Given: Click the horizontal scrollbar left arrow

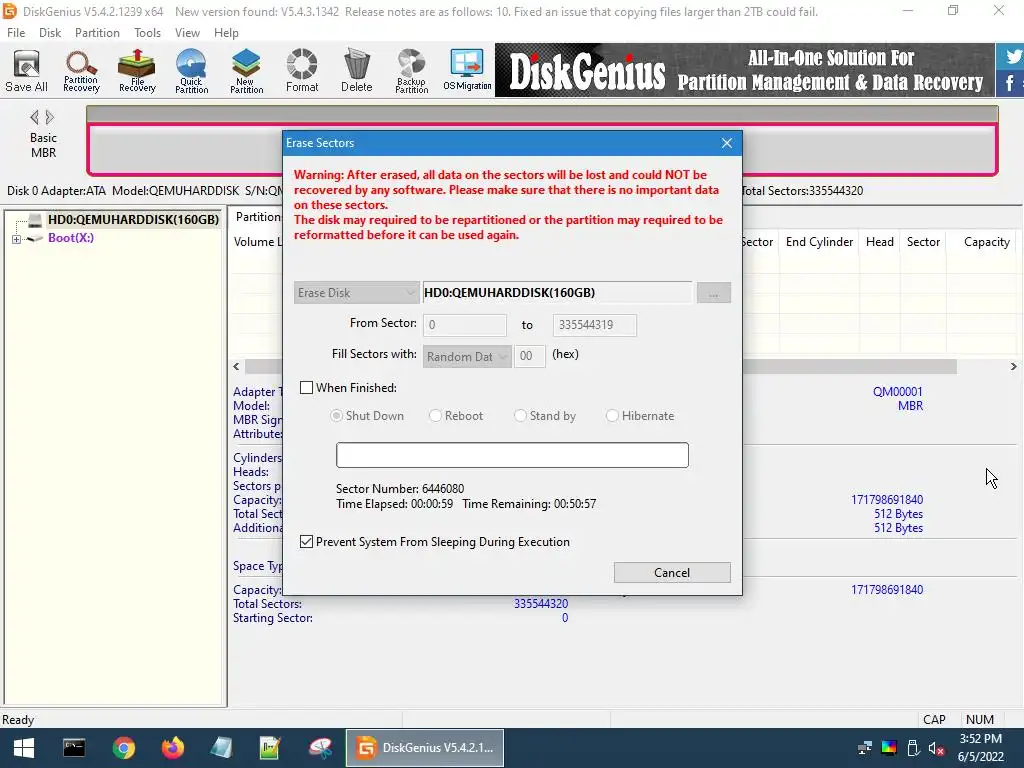Looking at the screenshot, I should 236,366.
